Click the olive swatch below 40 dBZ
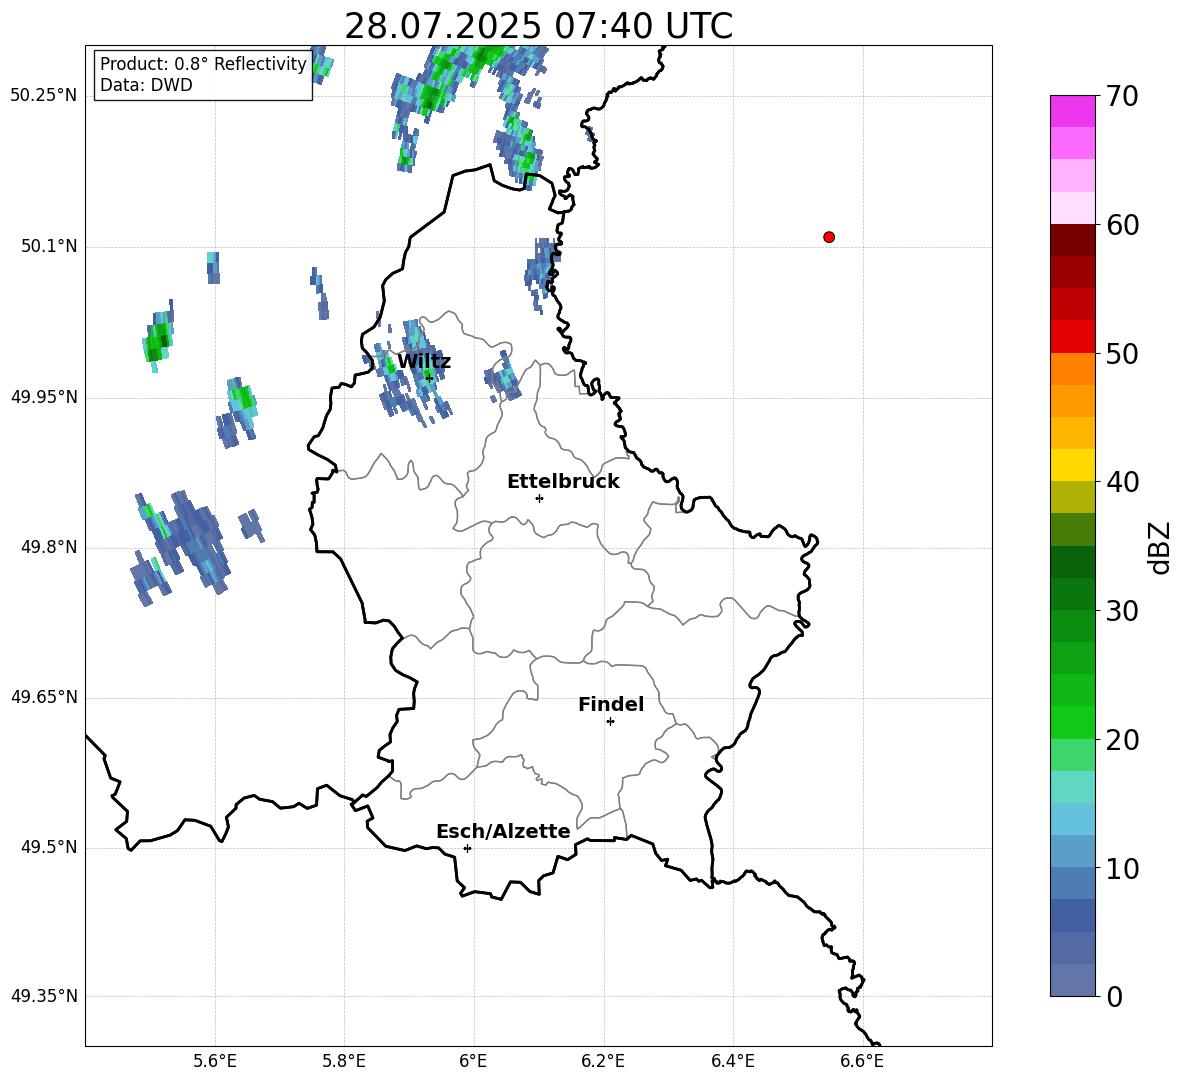Screen dimensions: 1184x1081 point(1072,497)
